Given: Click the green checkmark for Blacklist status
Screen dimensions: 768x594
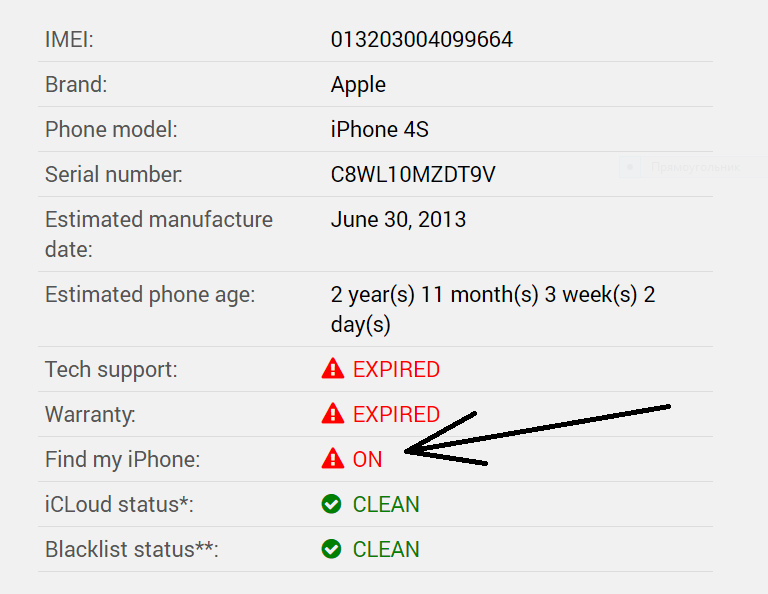Looking at the screenshot, I should click(332, 550).
